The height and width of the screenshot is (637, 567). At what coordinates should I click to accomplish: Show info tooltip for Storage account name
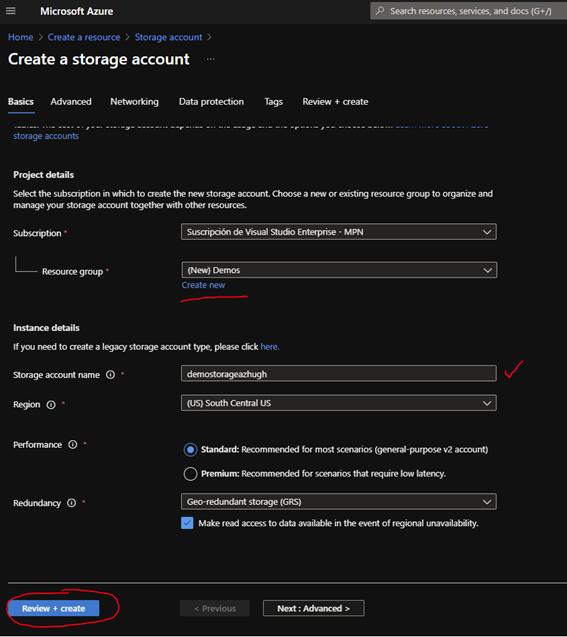[110, 375]
